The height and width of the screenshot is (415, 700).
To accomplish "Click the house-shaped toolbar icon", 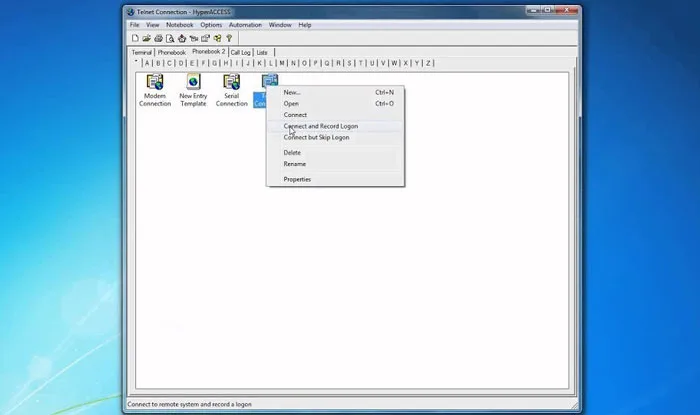I will tap(182, 38).
